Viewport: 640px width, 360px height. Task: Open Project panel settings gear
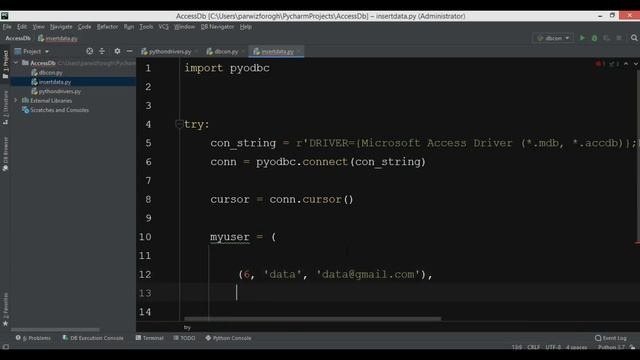[x=117, y=51]
